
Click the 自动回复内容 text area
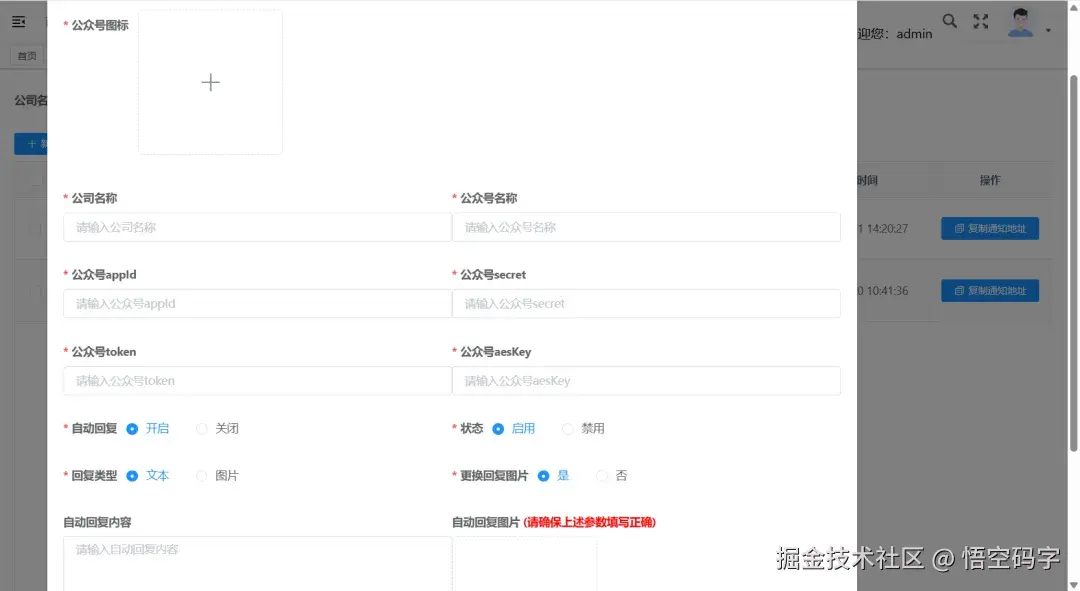[x=257, y=565]
